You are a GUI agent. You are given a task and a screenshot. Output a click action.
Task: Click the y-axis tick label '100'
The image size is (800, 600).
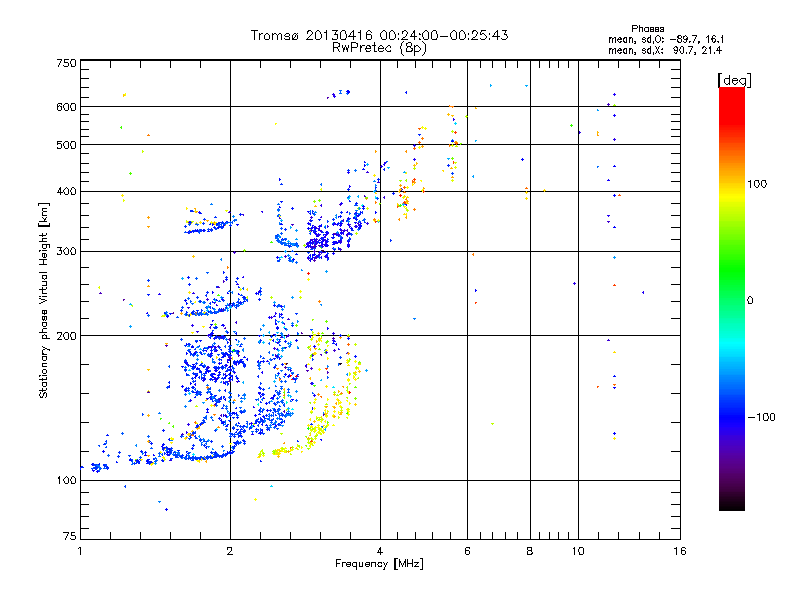click(x=66, y=481)
